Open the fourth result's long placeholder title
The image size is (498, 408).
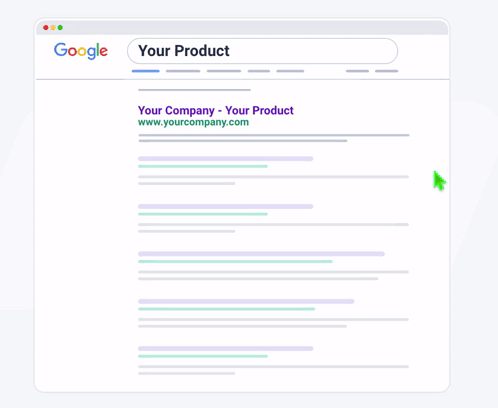coord(261,254)
